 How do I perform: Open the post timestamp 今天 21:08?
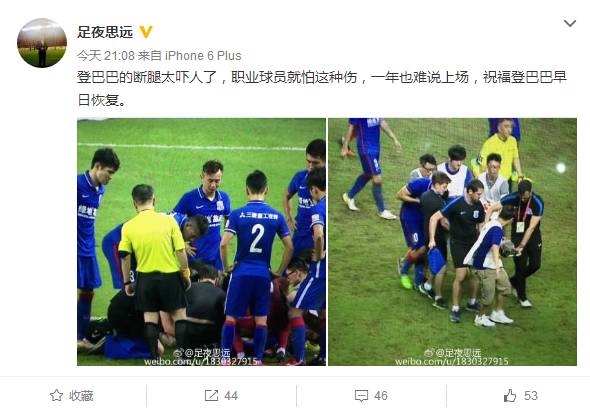pyautogui.click(x=106, y=56)
